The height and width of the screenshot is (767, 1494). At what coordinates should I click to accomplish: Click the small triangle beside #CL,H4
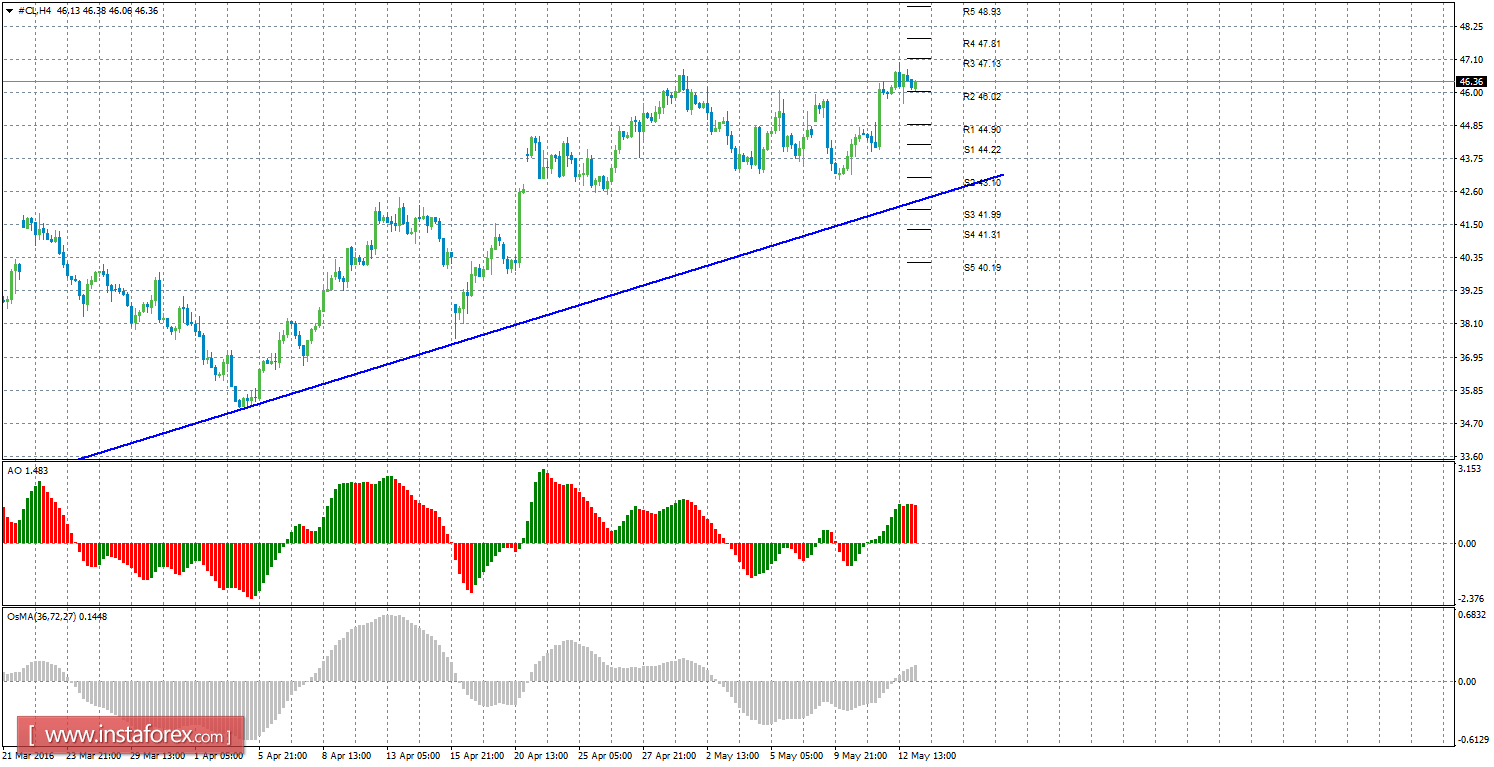tap(9, 10)
